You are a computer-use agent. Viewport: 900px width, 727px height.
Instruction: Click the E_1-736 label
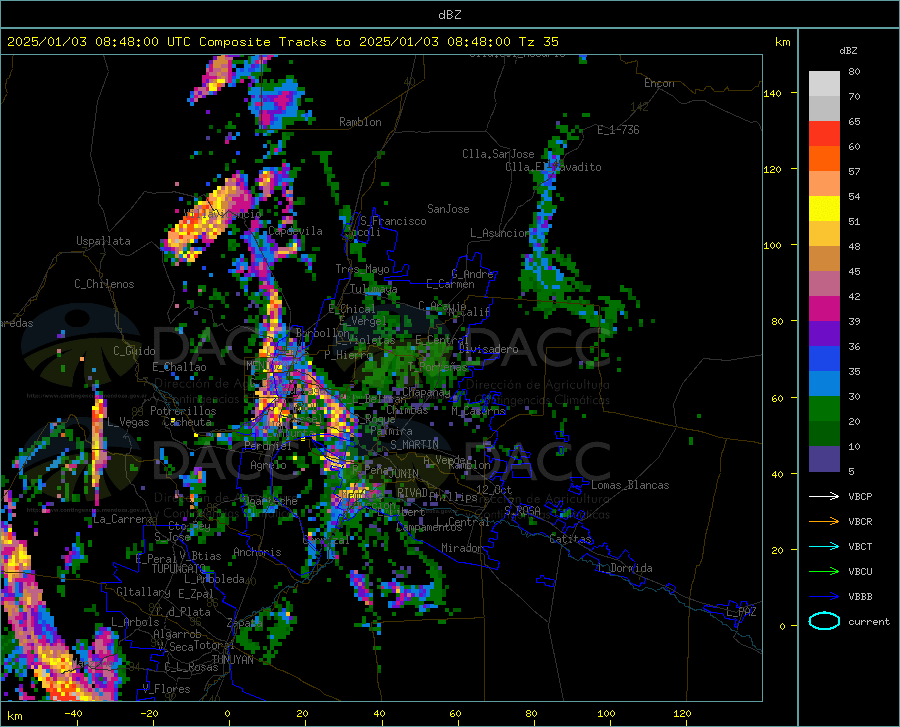(618, 130)
